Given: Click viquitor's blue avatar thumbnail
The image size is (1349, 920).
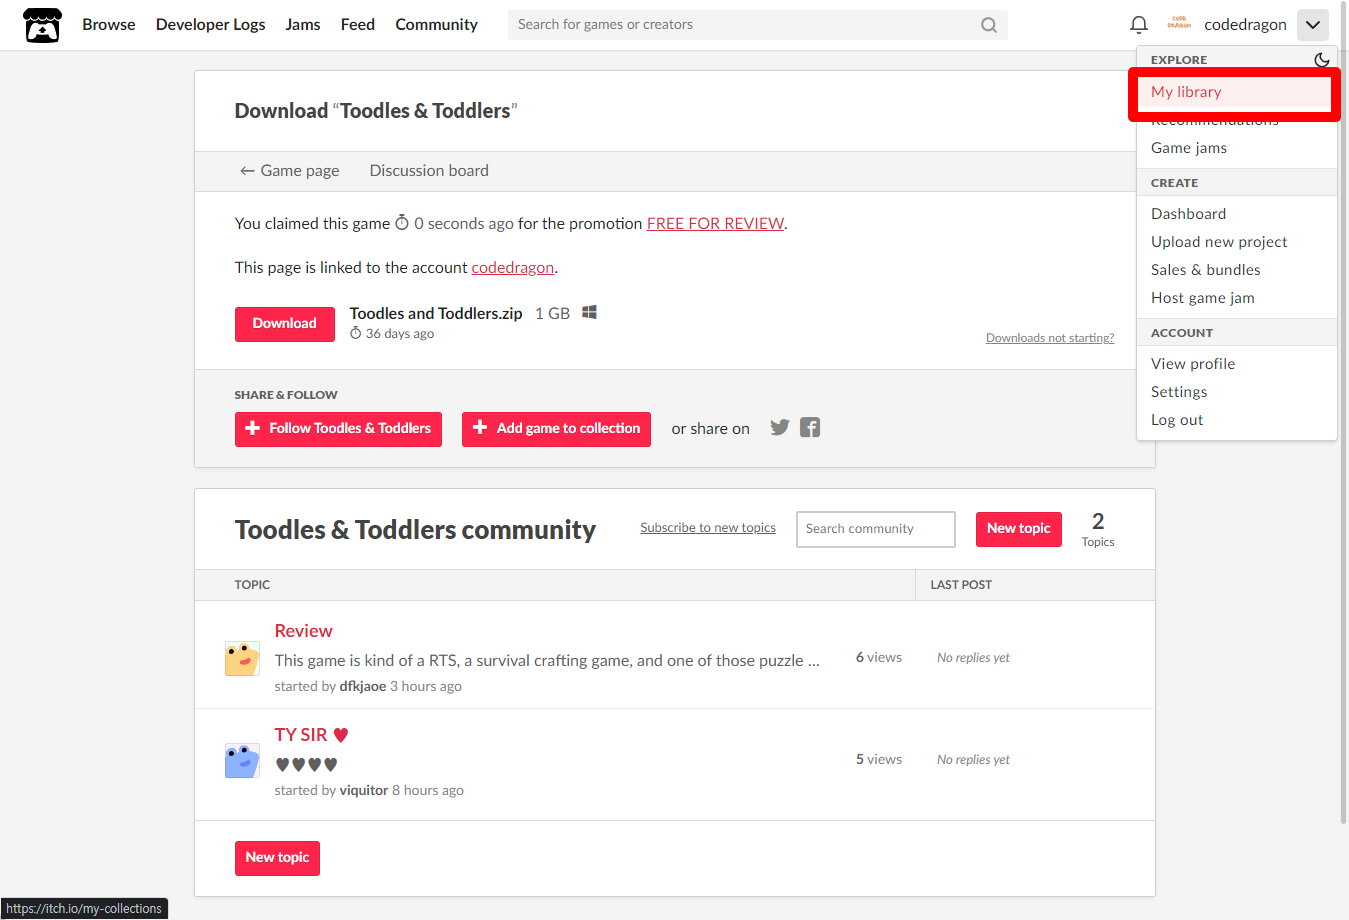Looking at the screenshot, I should tap(242, 761).
